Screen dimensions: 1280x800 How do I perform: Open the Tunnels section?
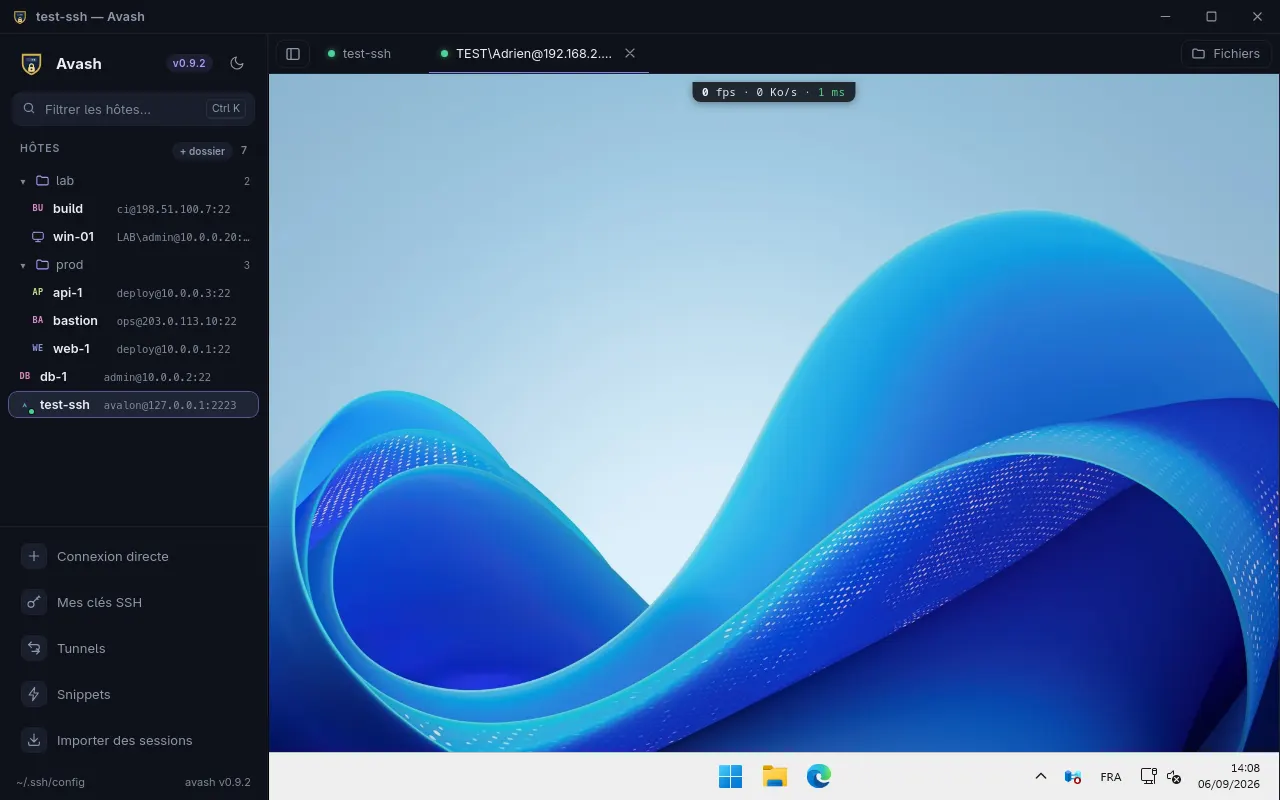click(134, 648)
